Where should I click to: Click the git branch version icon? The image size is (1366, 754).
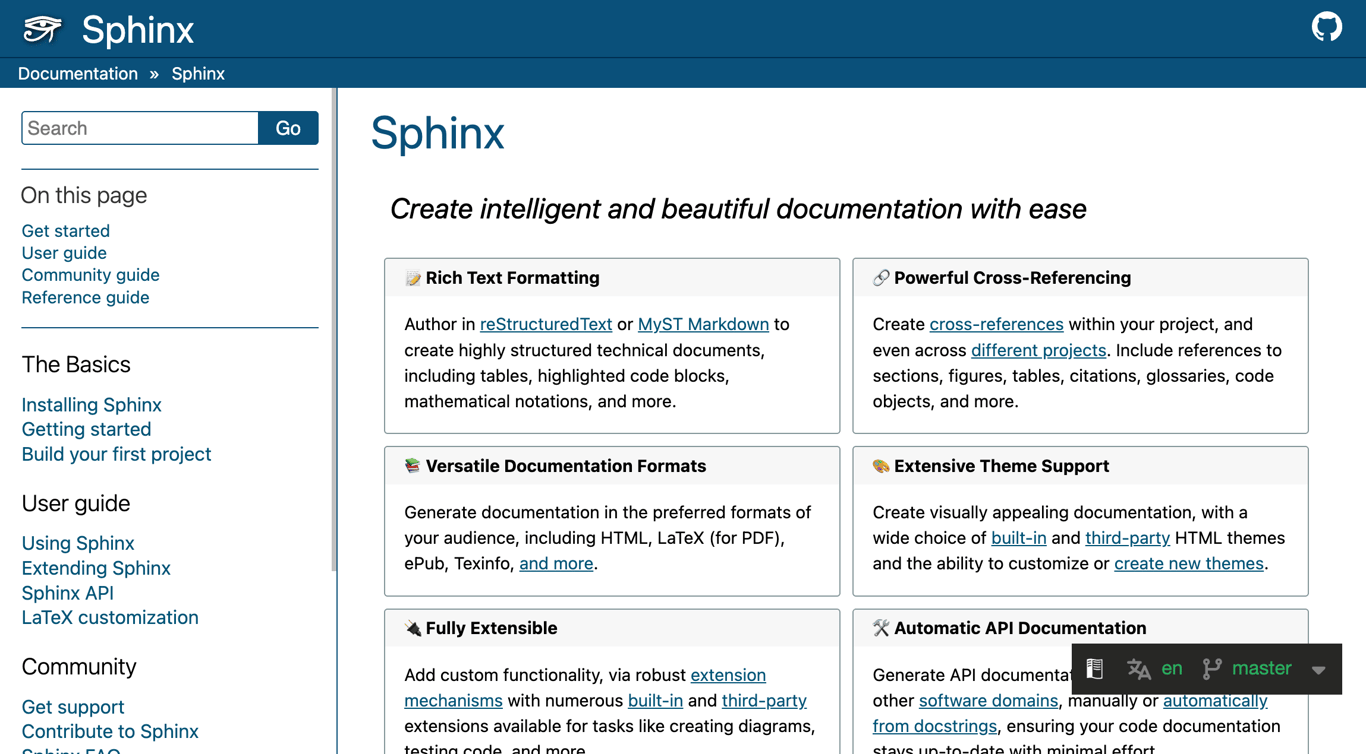[x=1212, y=669]
